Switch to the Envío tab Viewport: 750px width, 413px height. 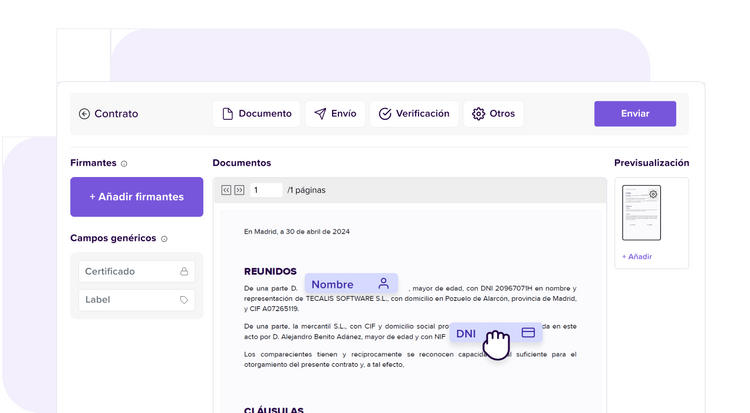pyautogui.click(x=335, y=114)
